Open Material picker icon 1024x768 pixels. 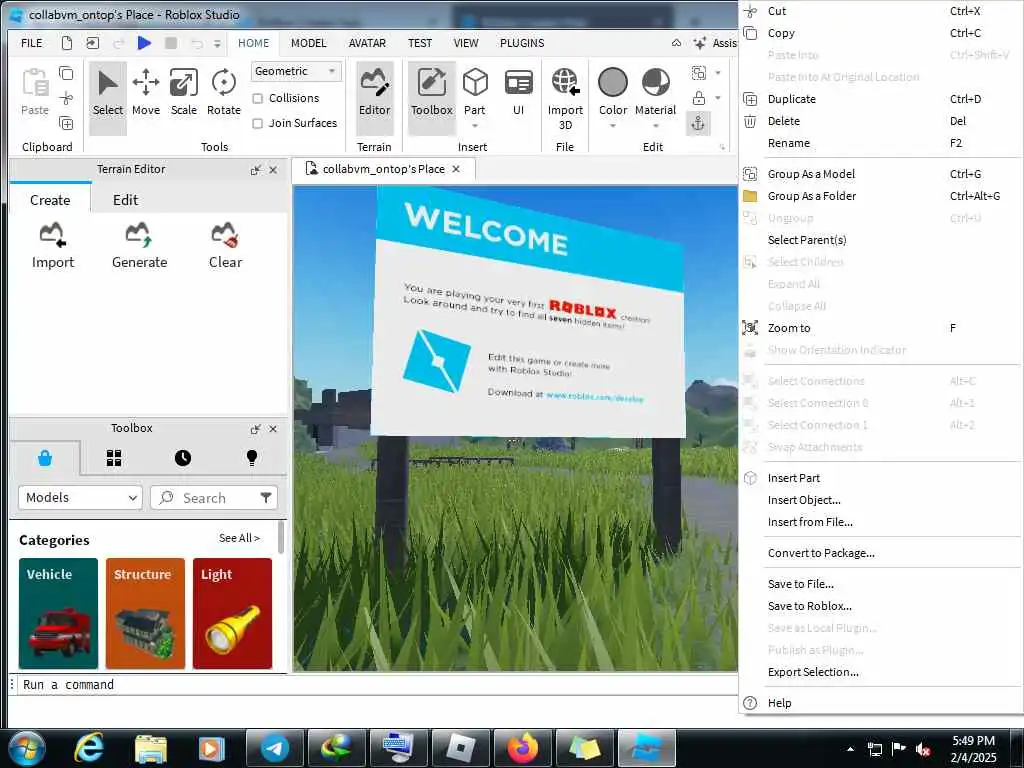pos(656,82)
